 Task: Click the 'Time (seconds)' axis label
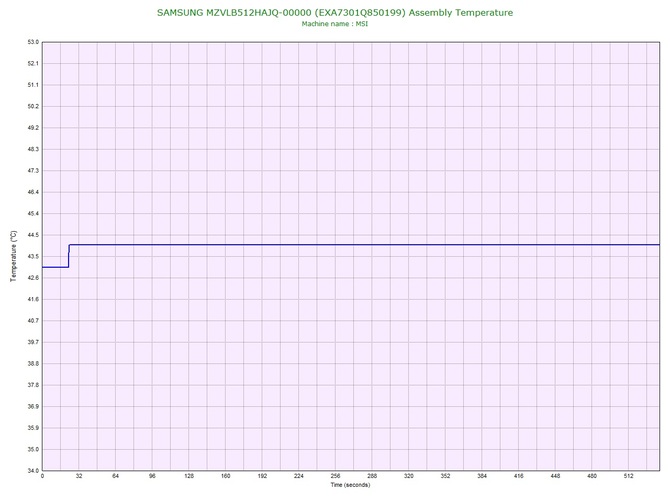pos(350,485)
